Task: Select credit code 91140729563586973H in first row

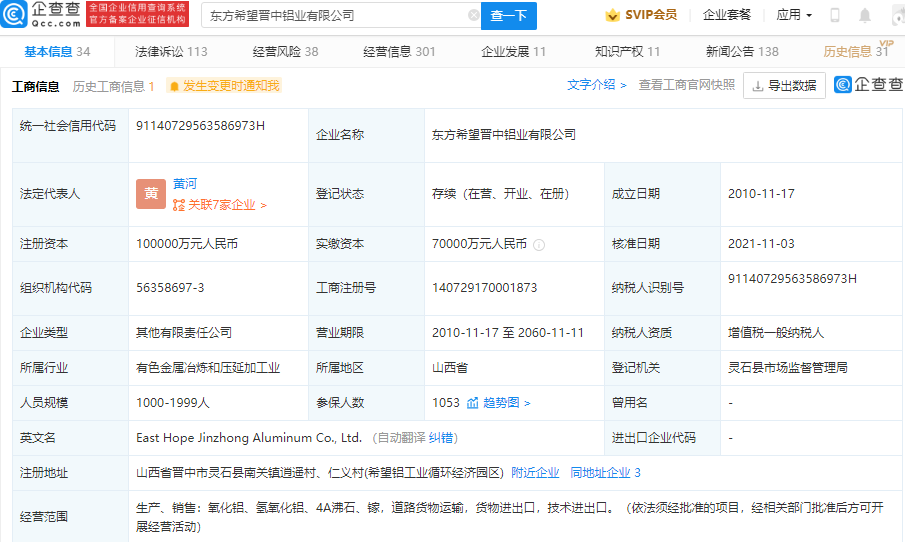Action: (200, 126)
